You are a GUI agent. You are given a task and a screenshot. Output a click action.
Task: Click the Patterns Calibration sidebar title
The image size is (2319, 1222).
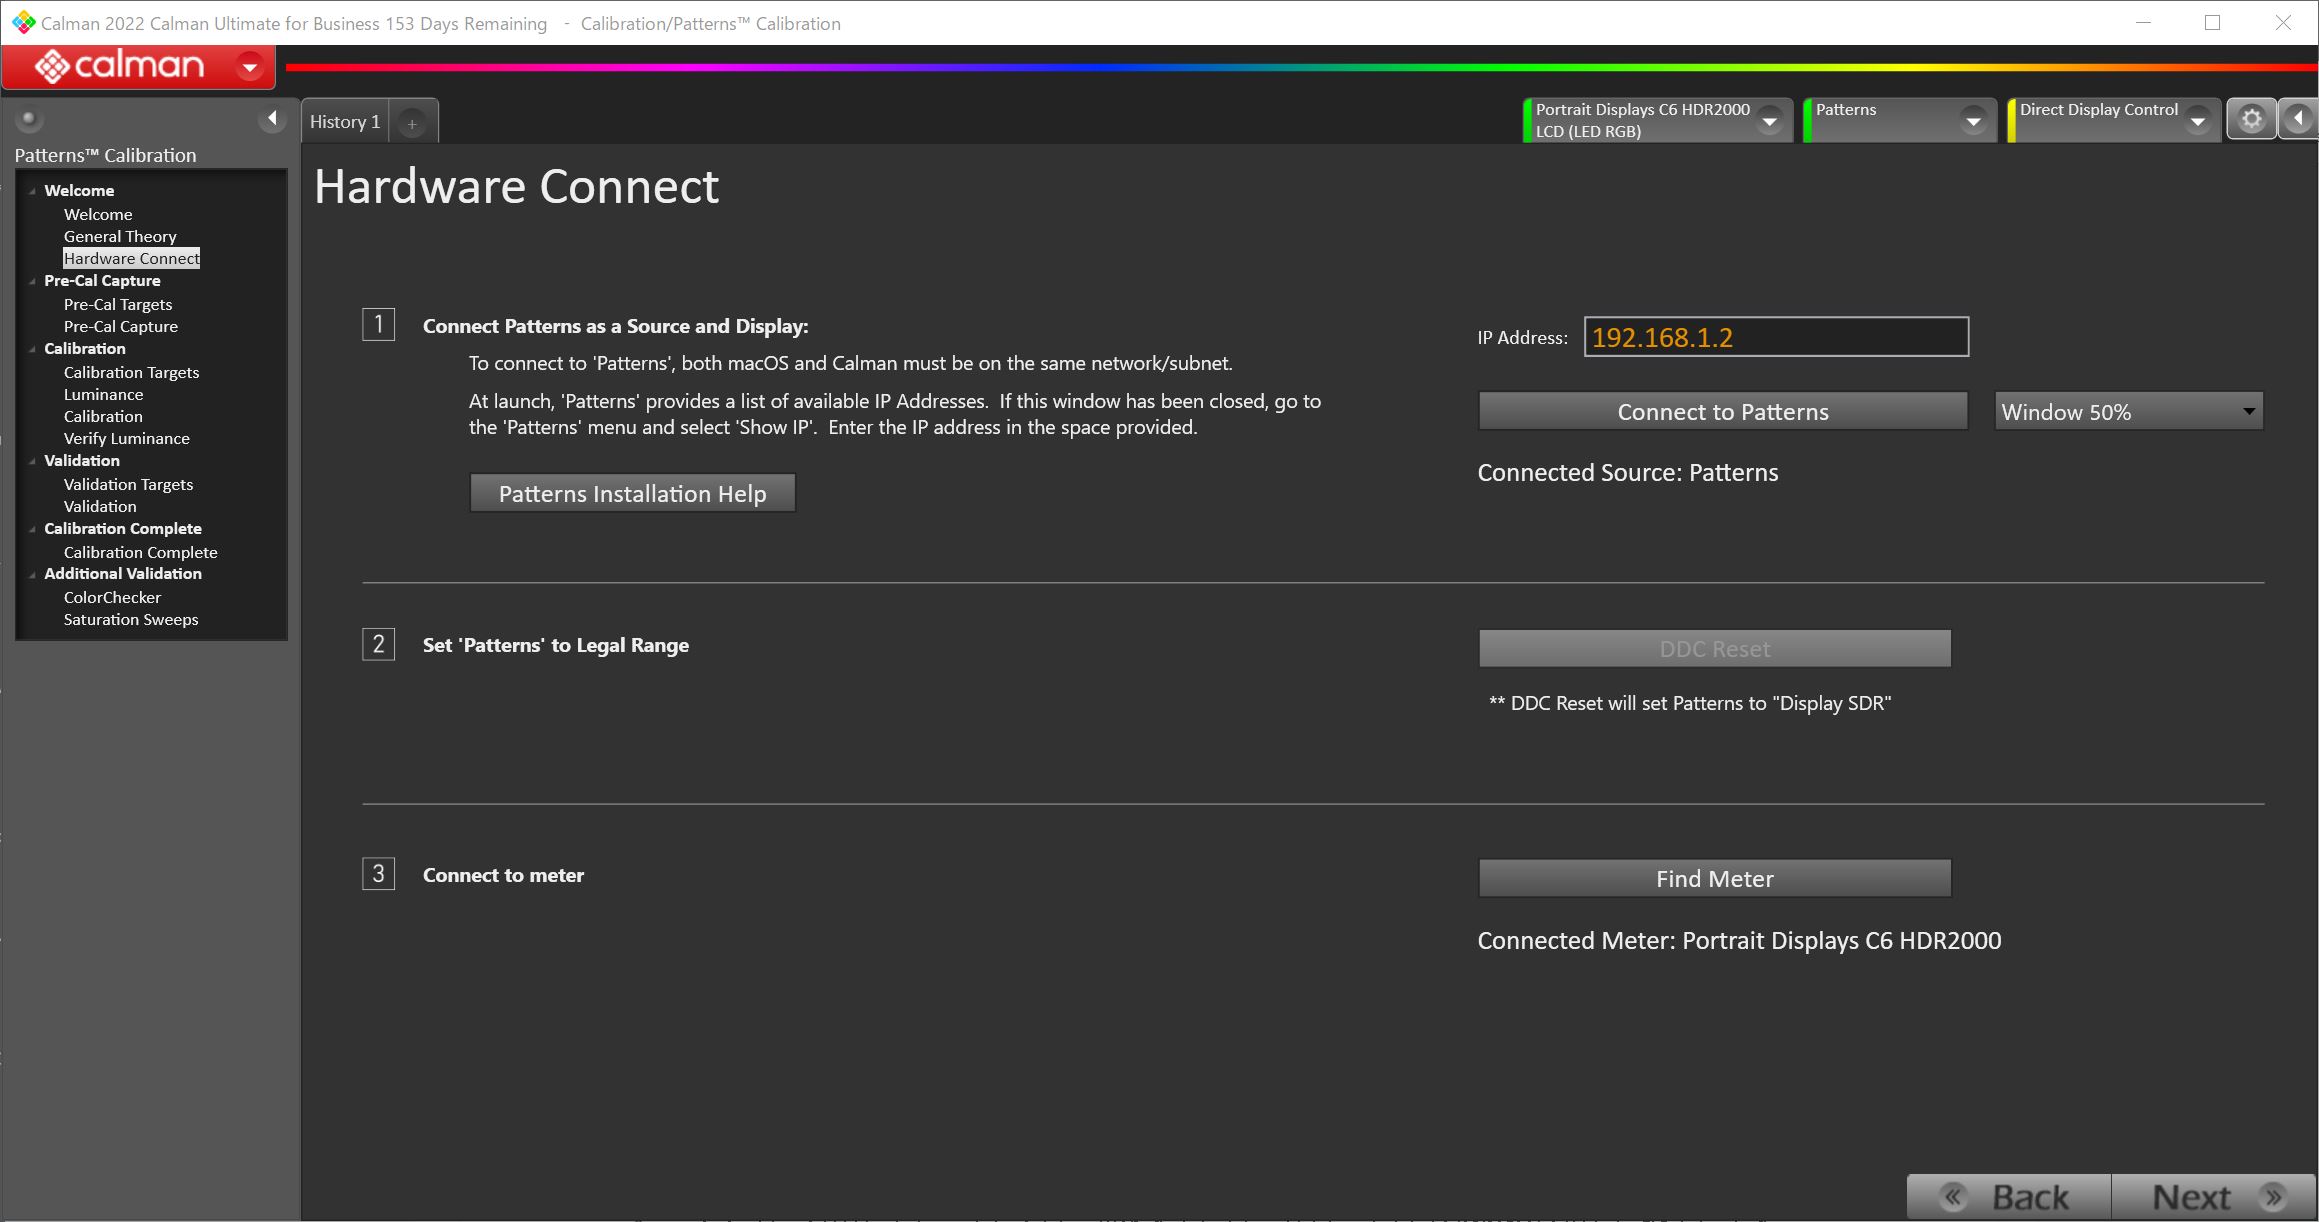click(105, 155)
